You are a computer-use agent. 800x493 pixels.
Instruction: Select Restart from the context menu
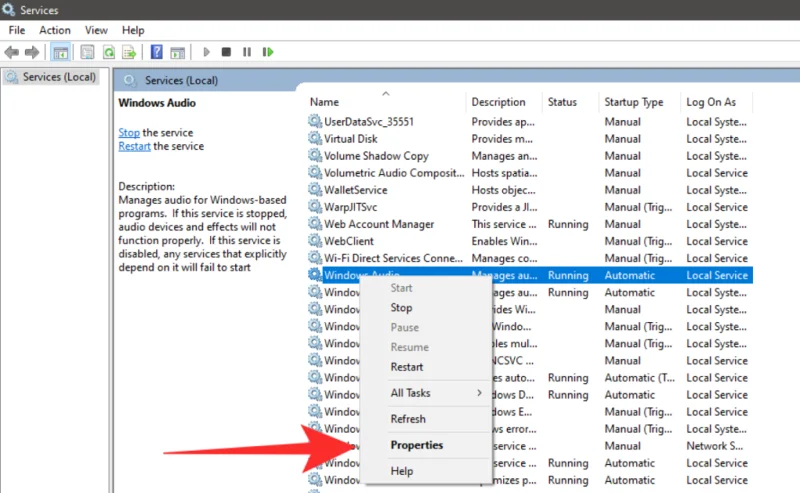click(x=407, y=367)
